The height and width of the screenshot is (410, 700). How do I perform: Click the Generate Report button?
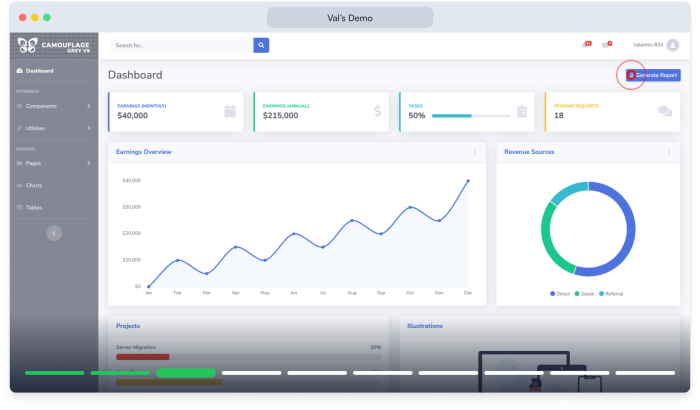coord(653,75)
